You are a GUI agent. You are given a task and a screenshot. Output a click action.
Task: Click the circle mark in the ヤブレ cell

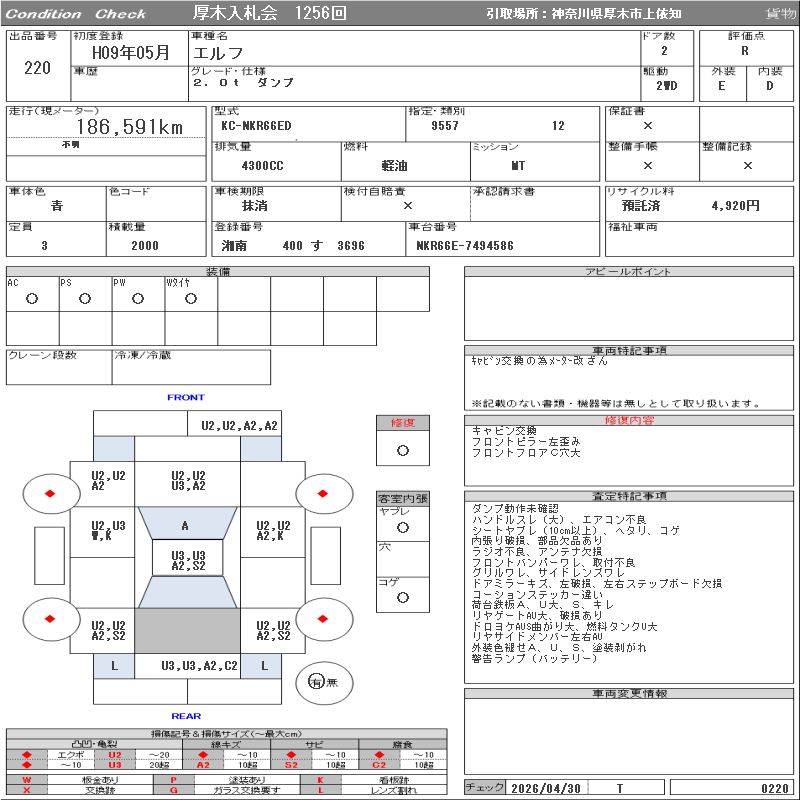point(403,528)
